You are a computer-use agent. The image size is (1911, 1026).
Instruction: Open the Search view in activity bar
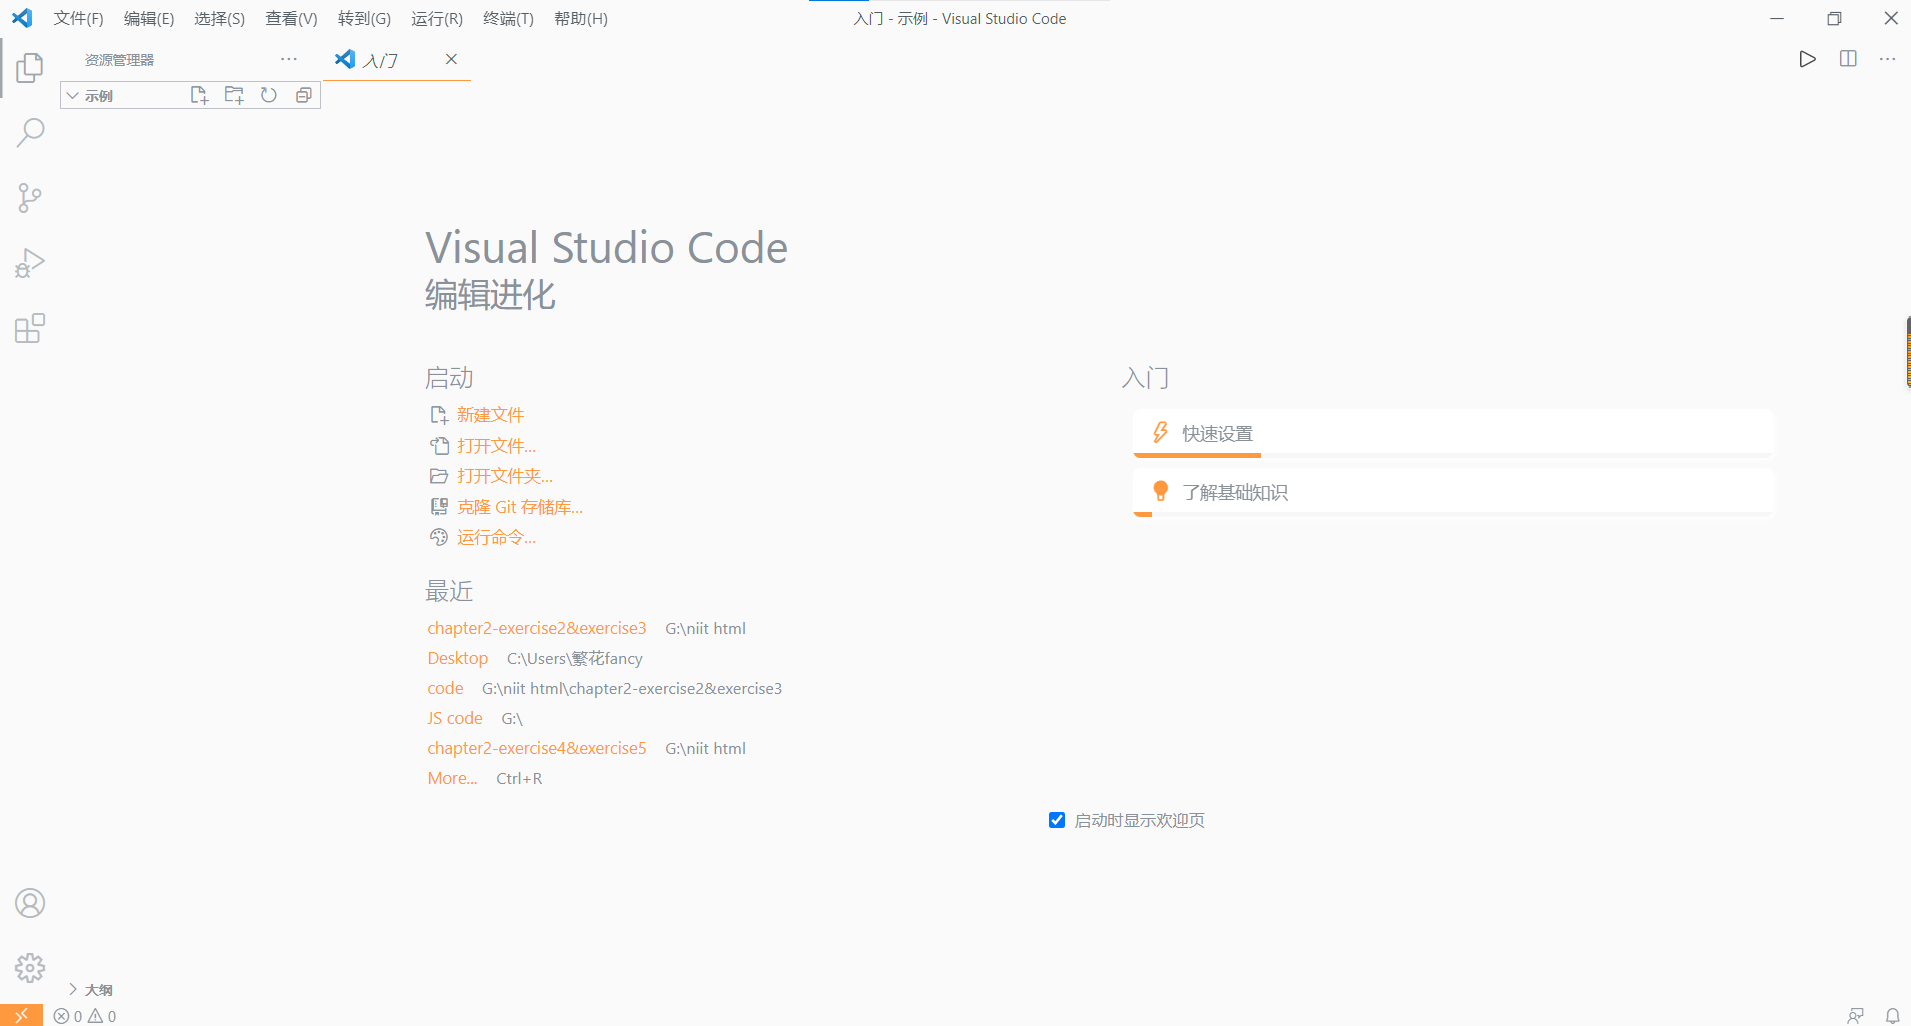30,133
